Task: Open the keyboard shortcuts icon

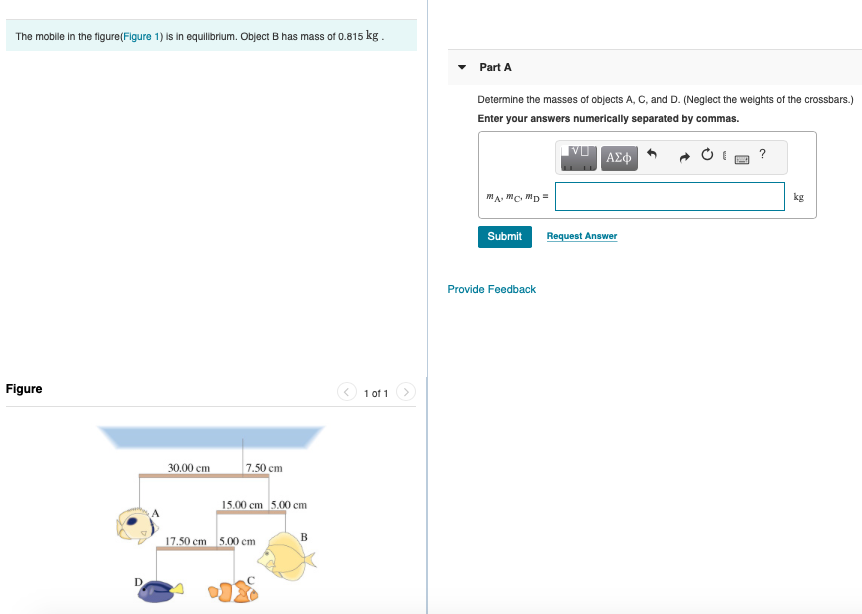Action: tap(742, 159)
